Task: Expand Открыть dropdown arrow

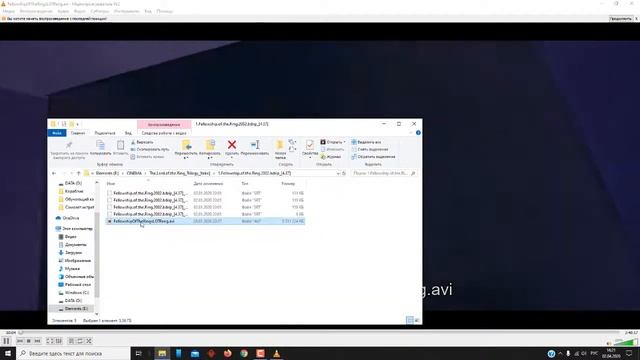Action: (344, 142)
